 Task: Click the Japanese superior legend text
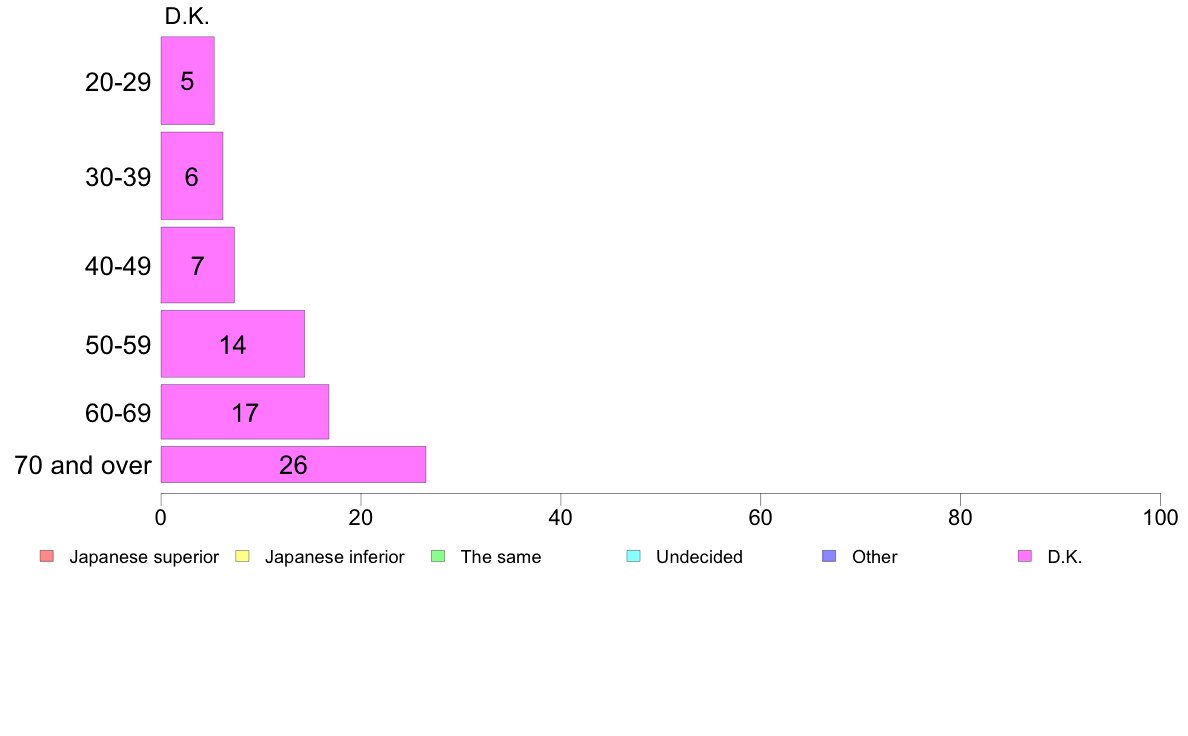(x=144, y=557)
